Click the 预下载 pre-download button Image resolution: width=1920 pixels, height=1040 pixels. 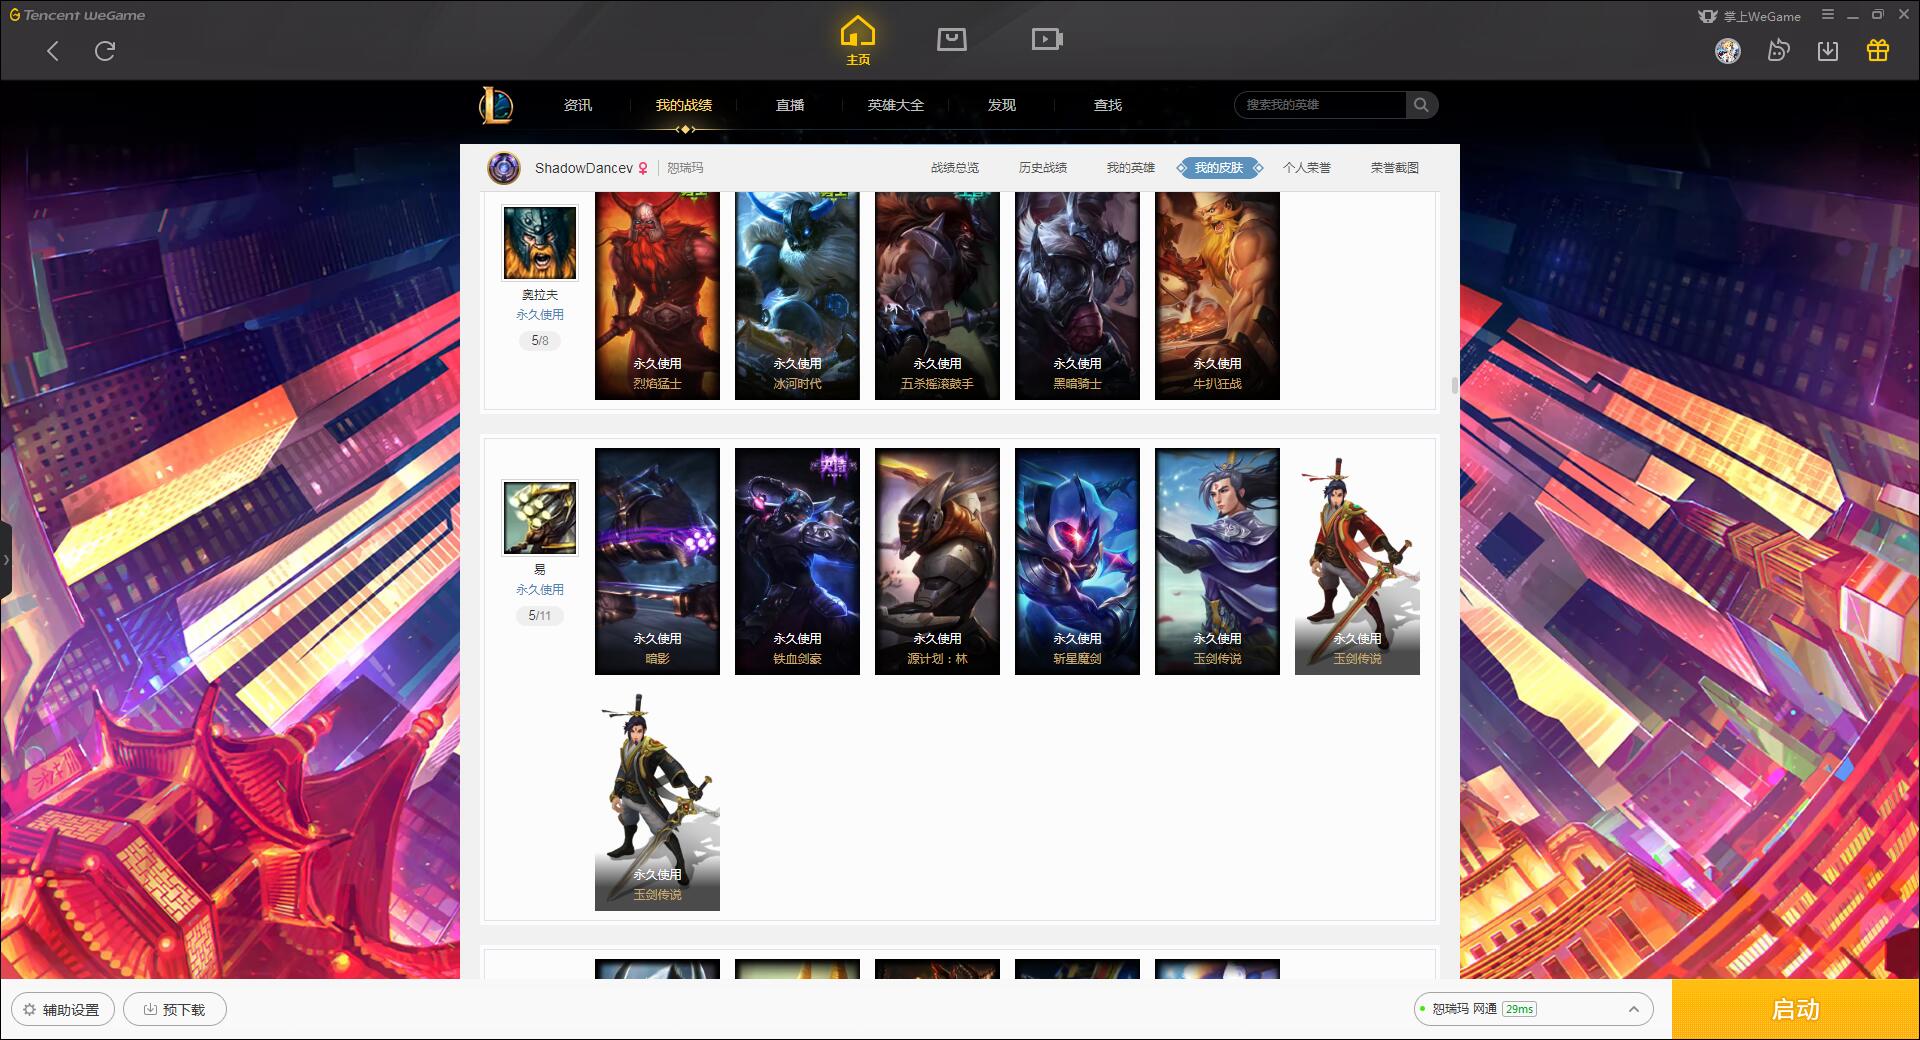175,1009
